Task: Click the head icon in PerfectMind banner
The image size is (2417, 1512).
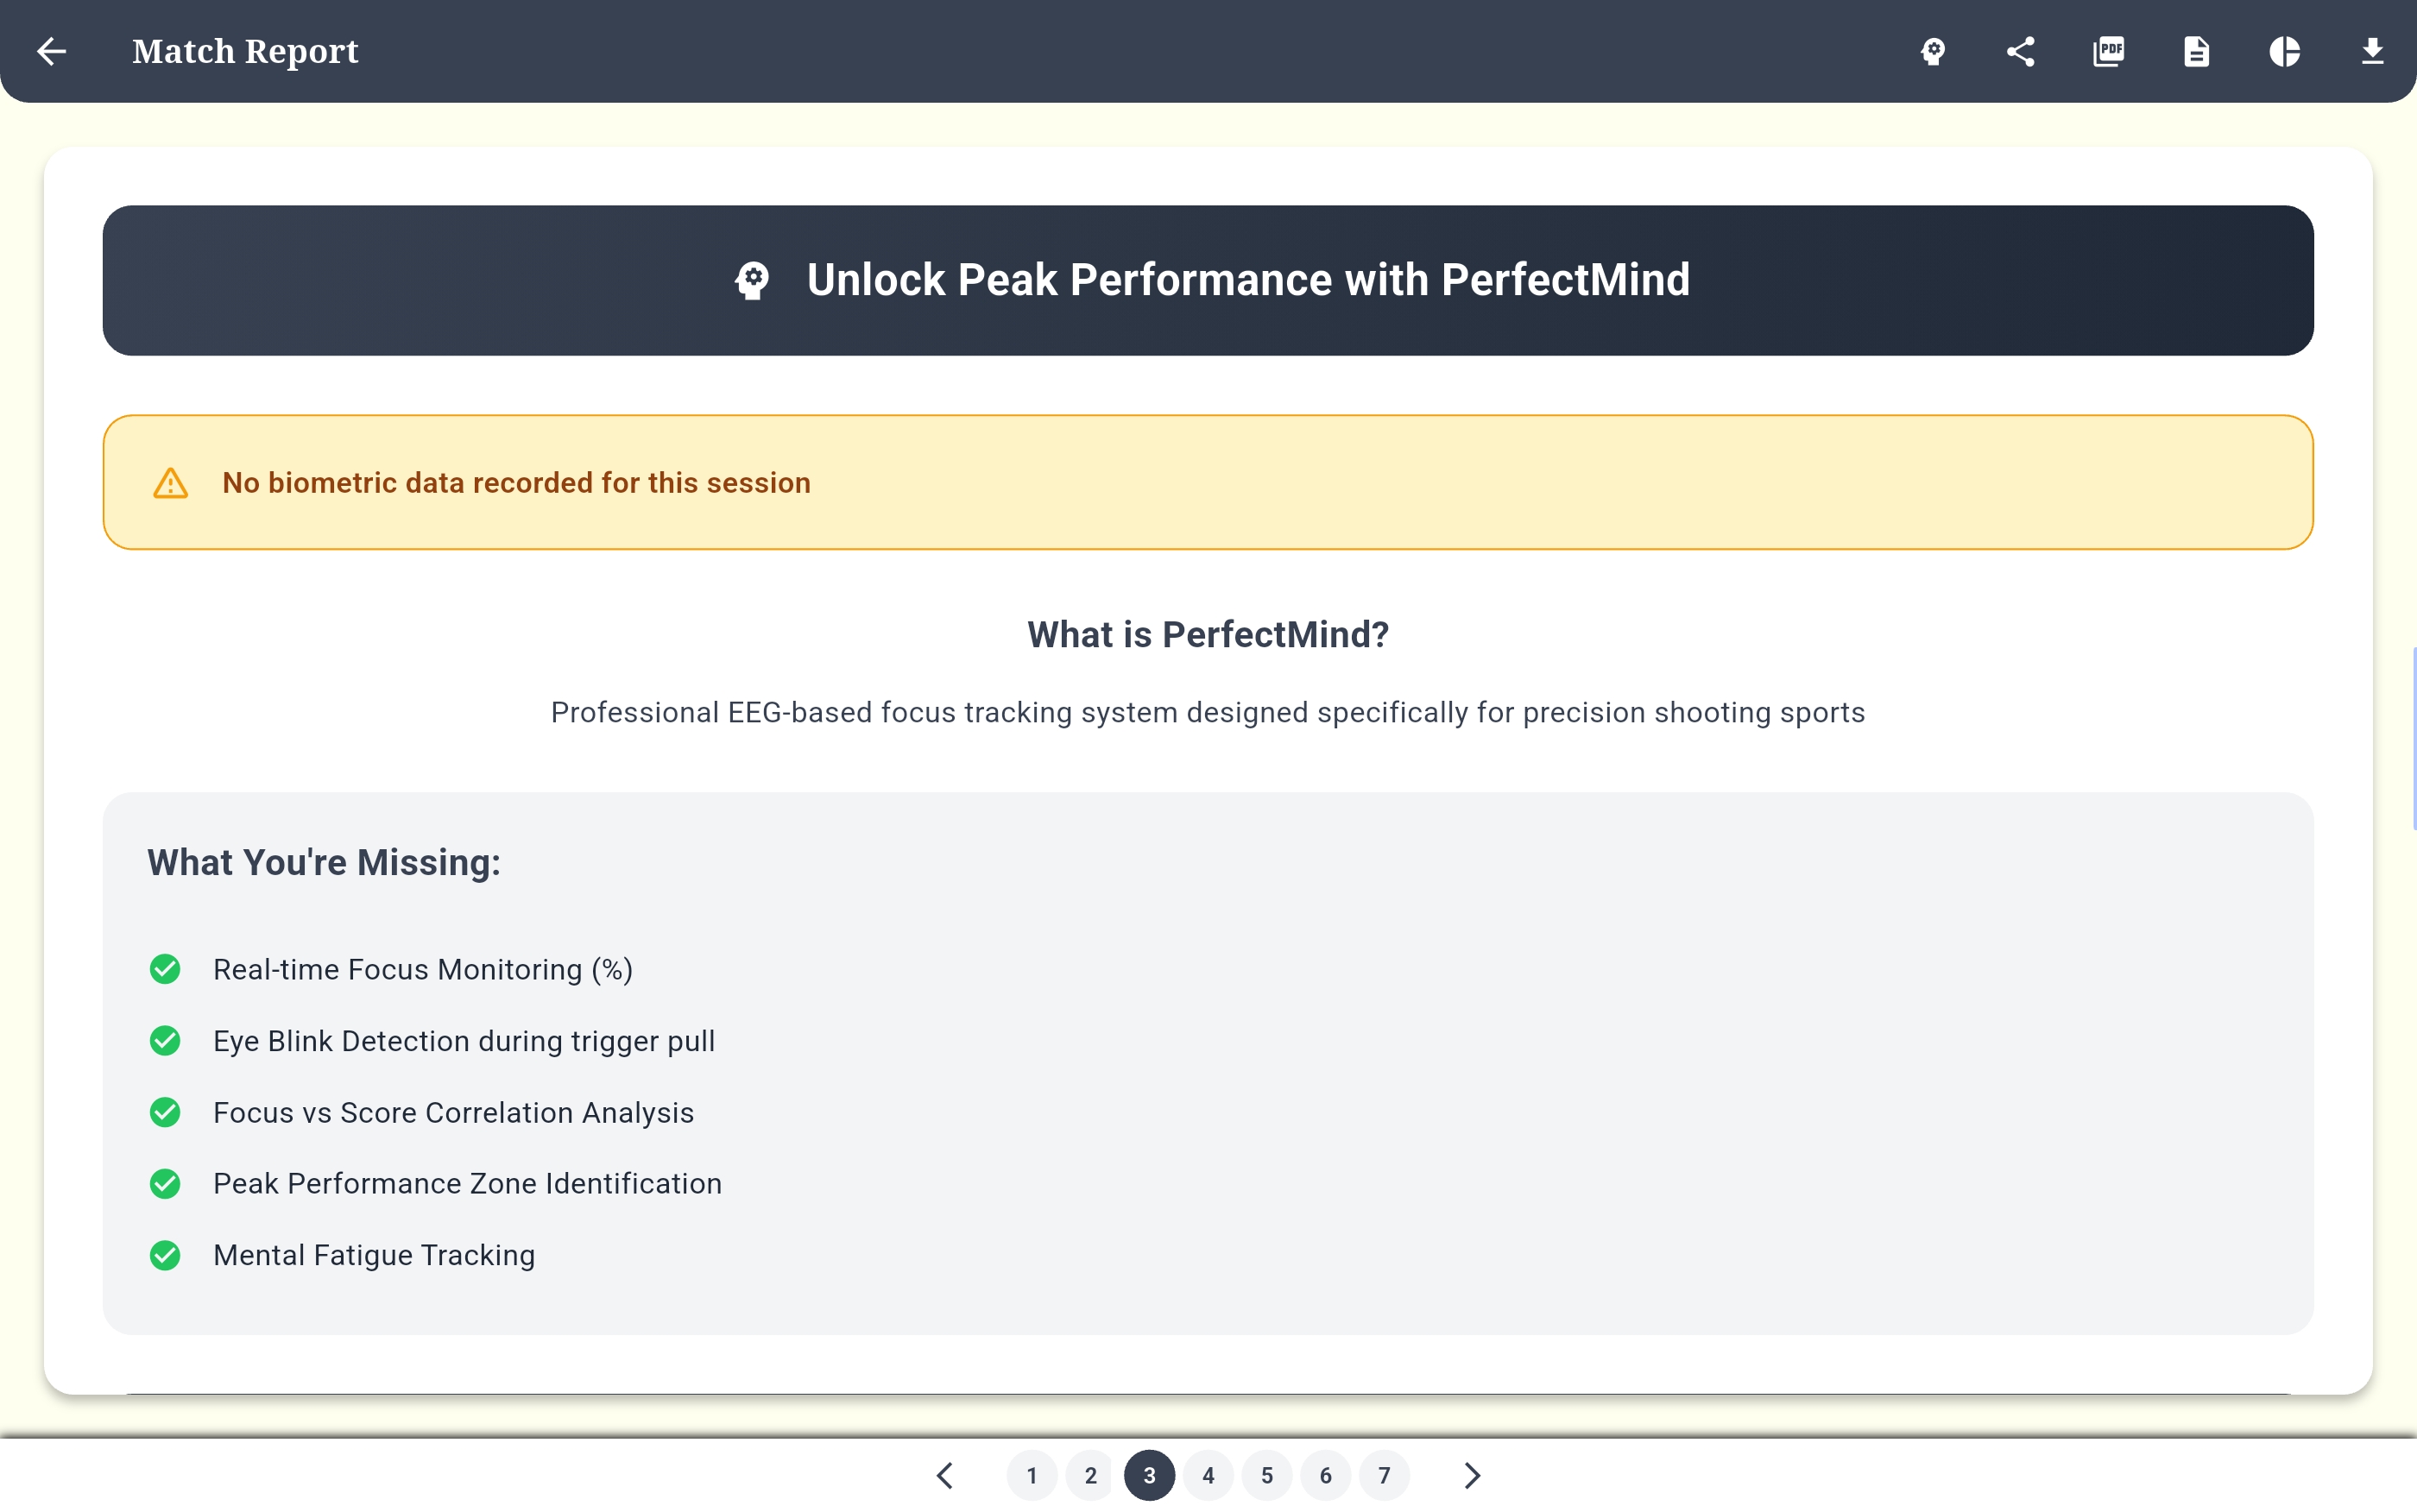Action: point(752,281)
